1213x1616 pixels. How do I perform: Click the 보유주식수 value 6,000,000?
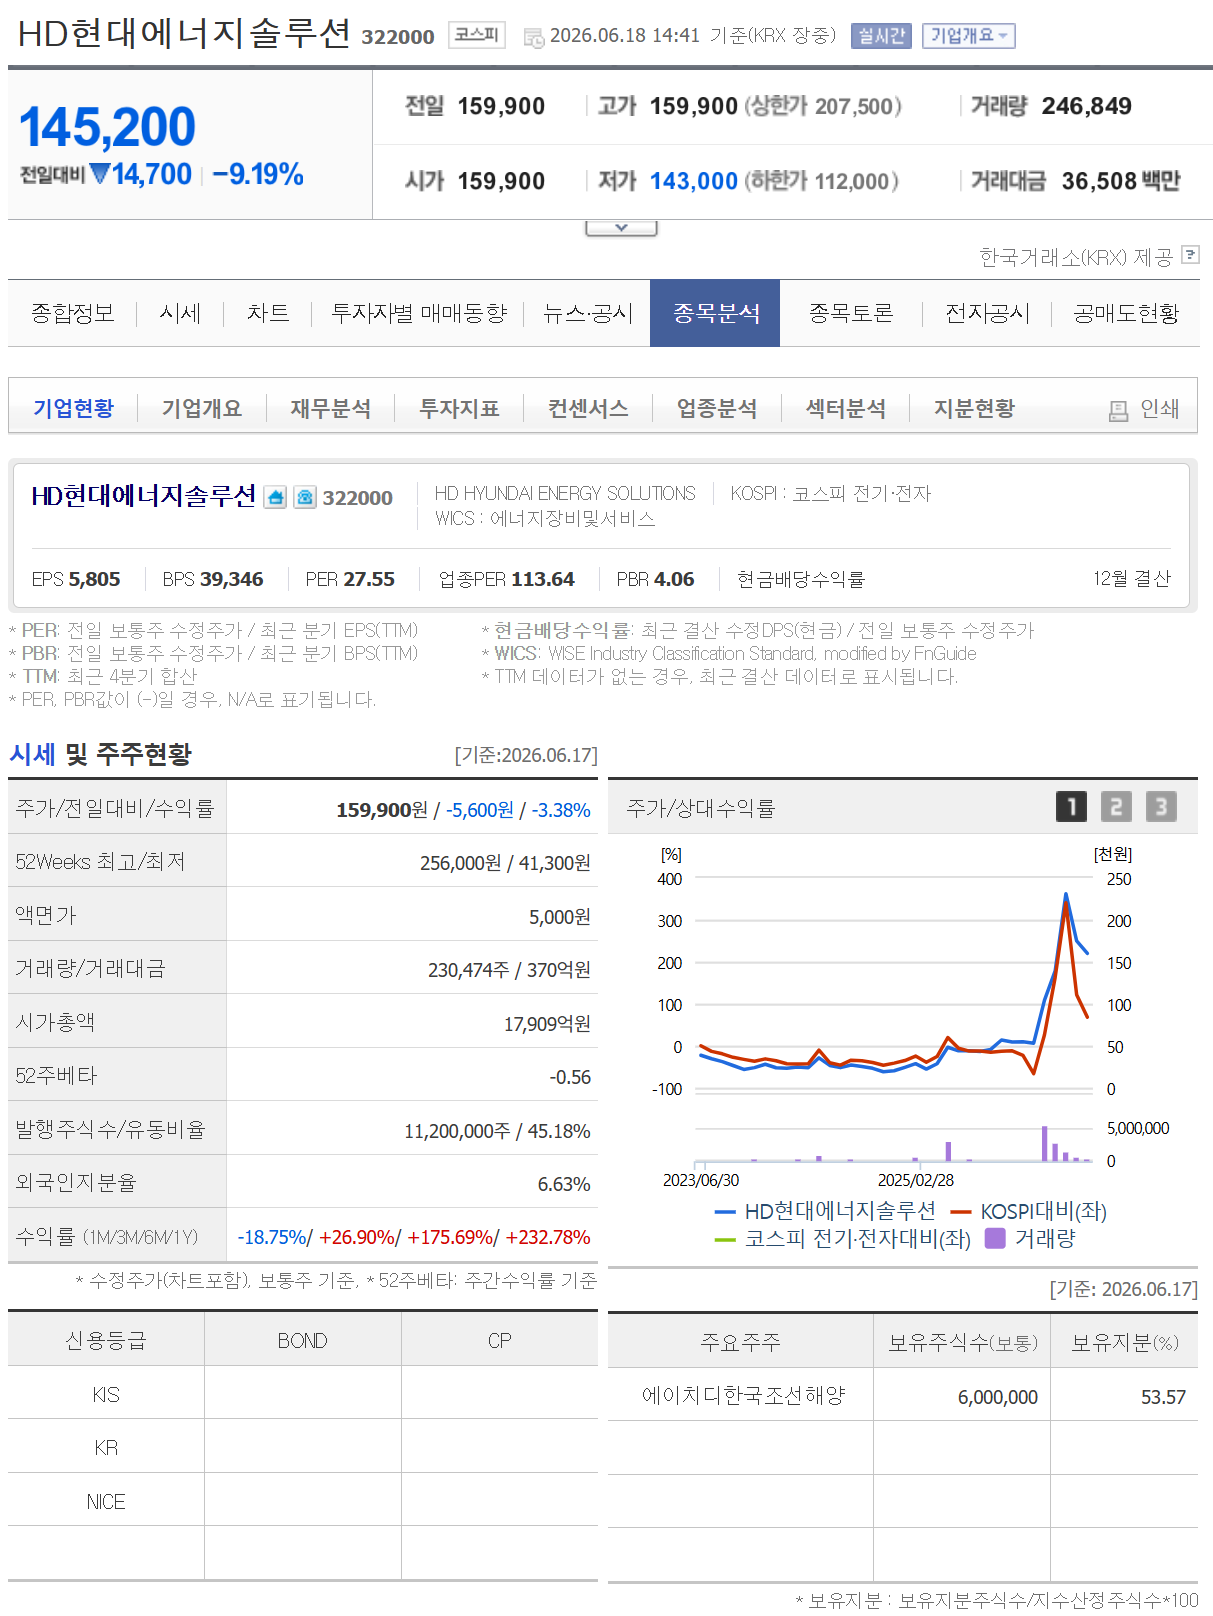pyautogui.click(x=997, y=1397)
